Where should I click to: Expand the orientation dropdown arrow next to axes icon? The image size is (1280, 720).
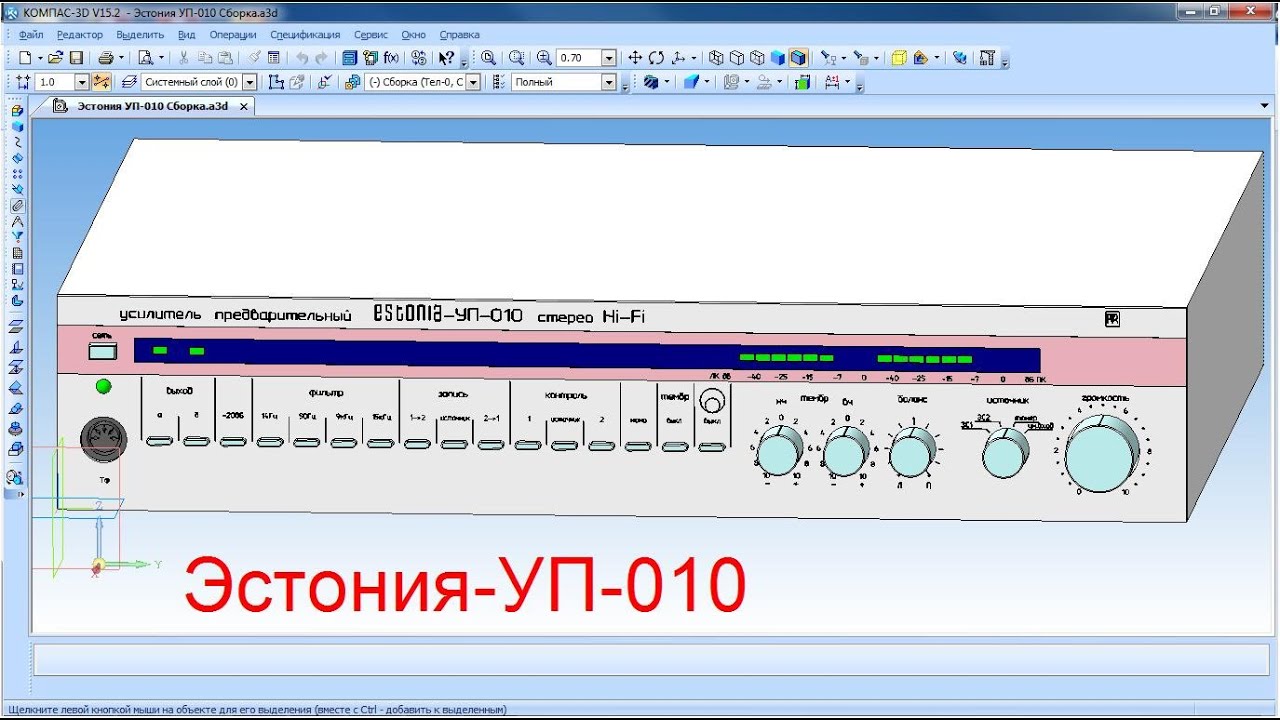coord(694,58)
